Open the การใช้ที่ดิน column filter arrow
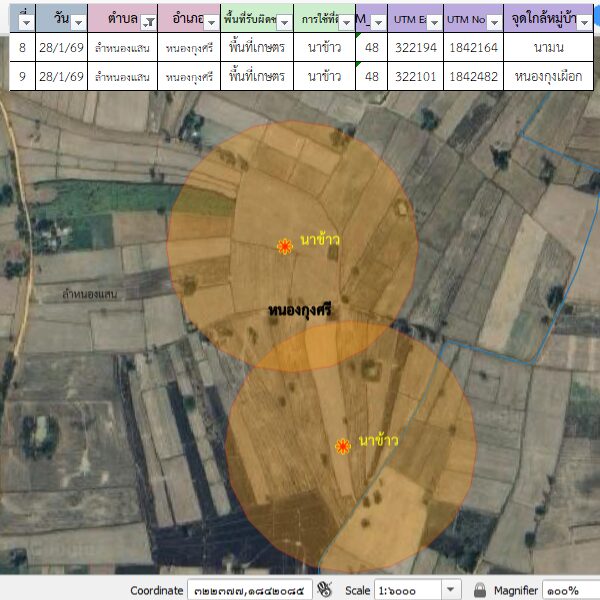Screen dimensions: 600x600 pos(346,21)
